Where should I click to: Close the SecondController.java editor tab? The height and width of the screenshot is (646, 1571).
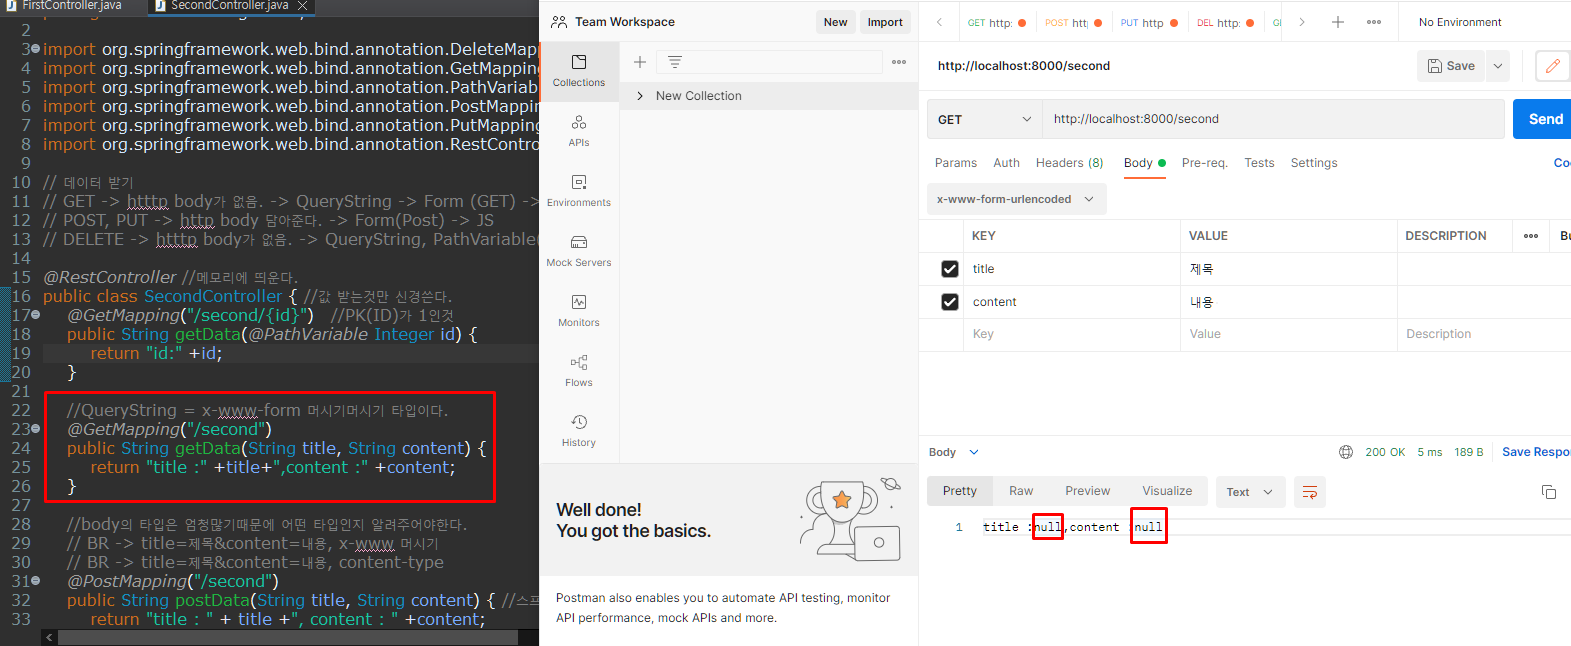point(302,6)
